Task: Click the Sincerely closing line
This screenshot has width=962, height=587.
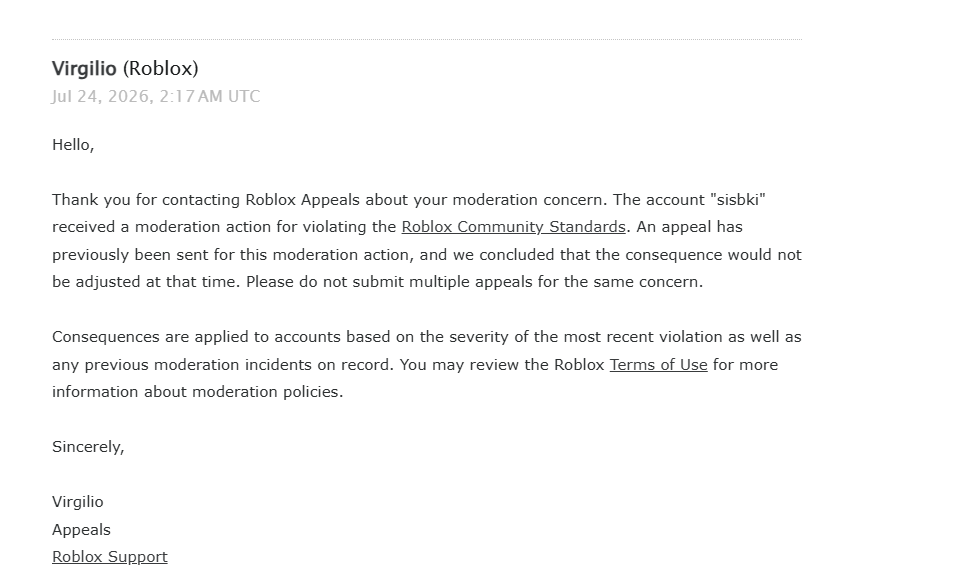Action: click(x=88, y=447)
